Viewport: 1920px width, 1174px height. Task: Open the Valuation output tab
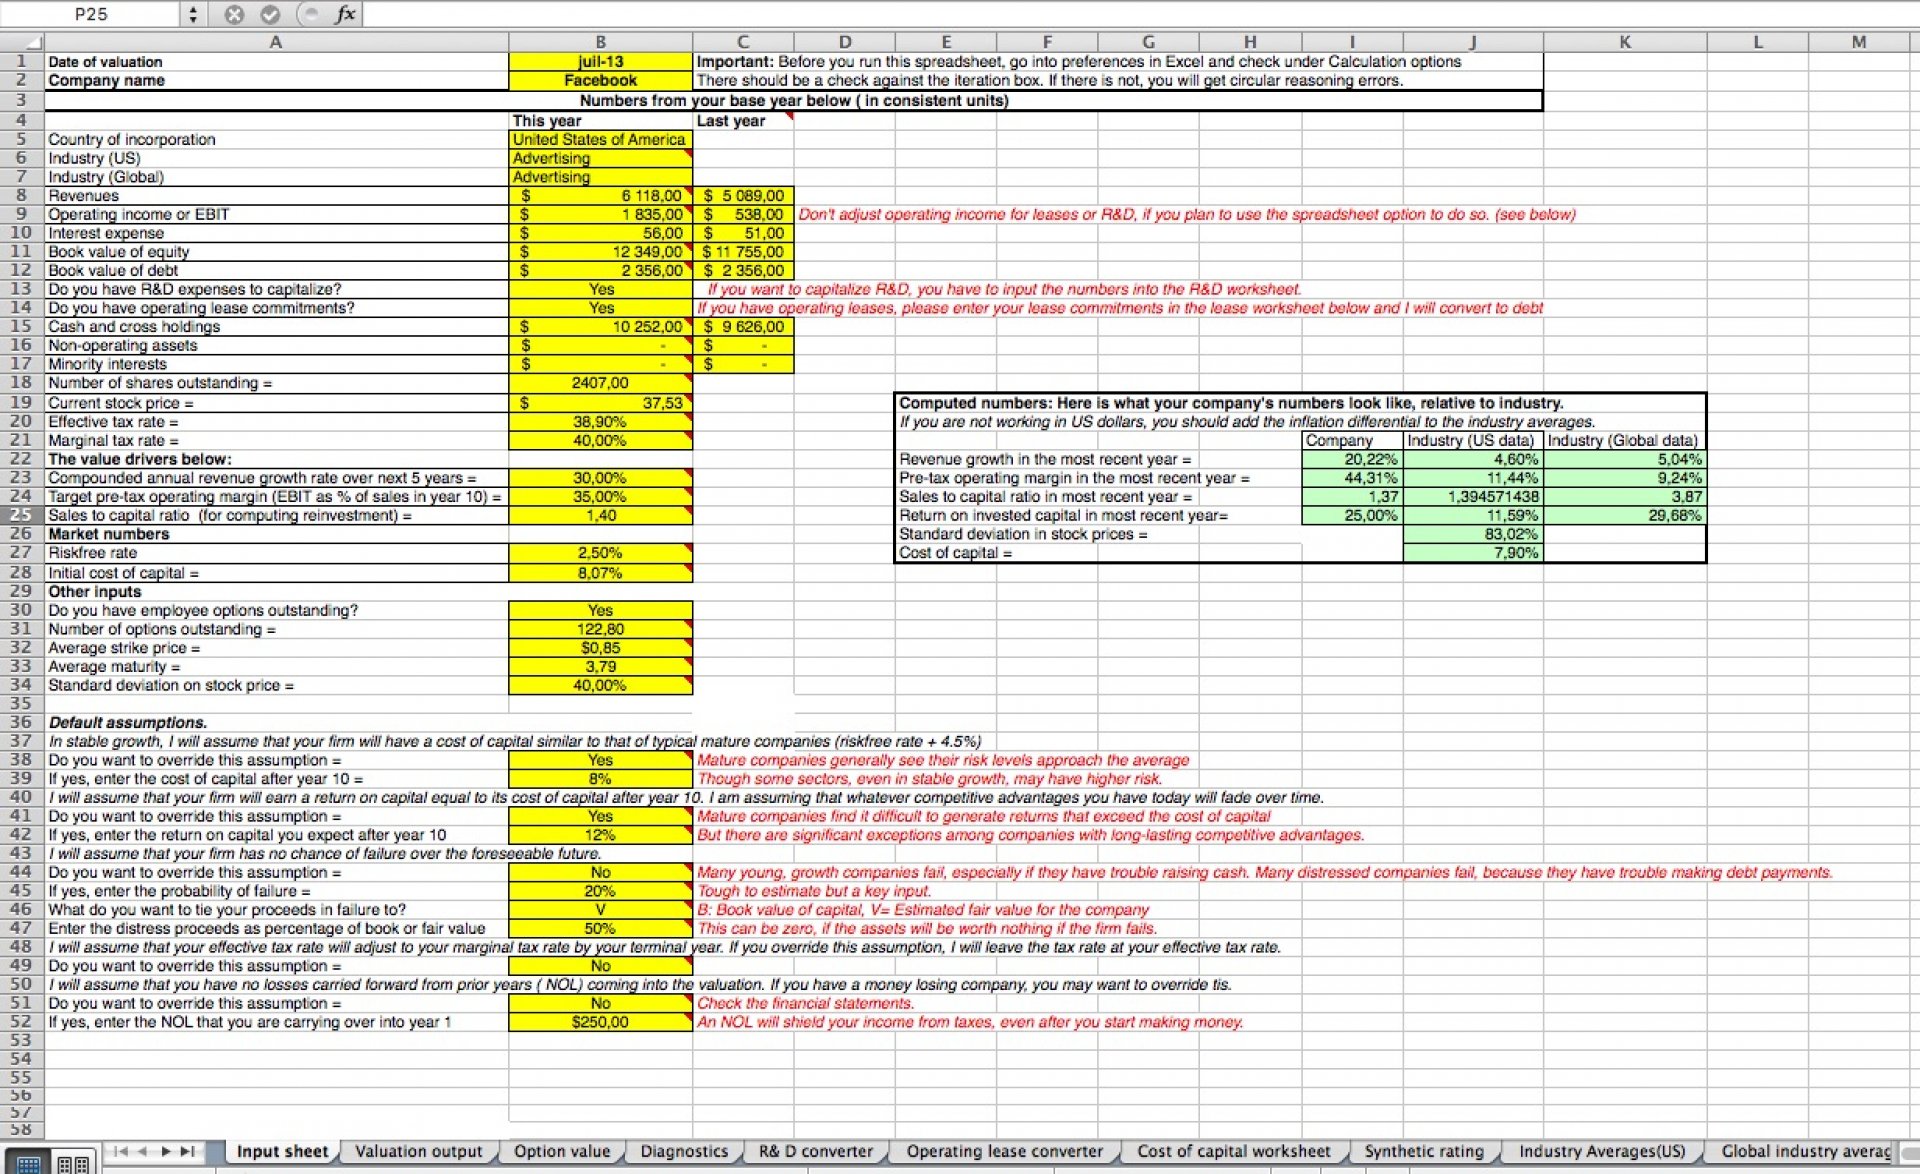click(x=418, y=1151)
